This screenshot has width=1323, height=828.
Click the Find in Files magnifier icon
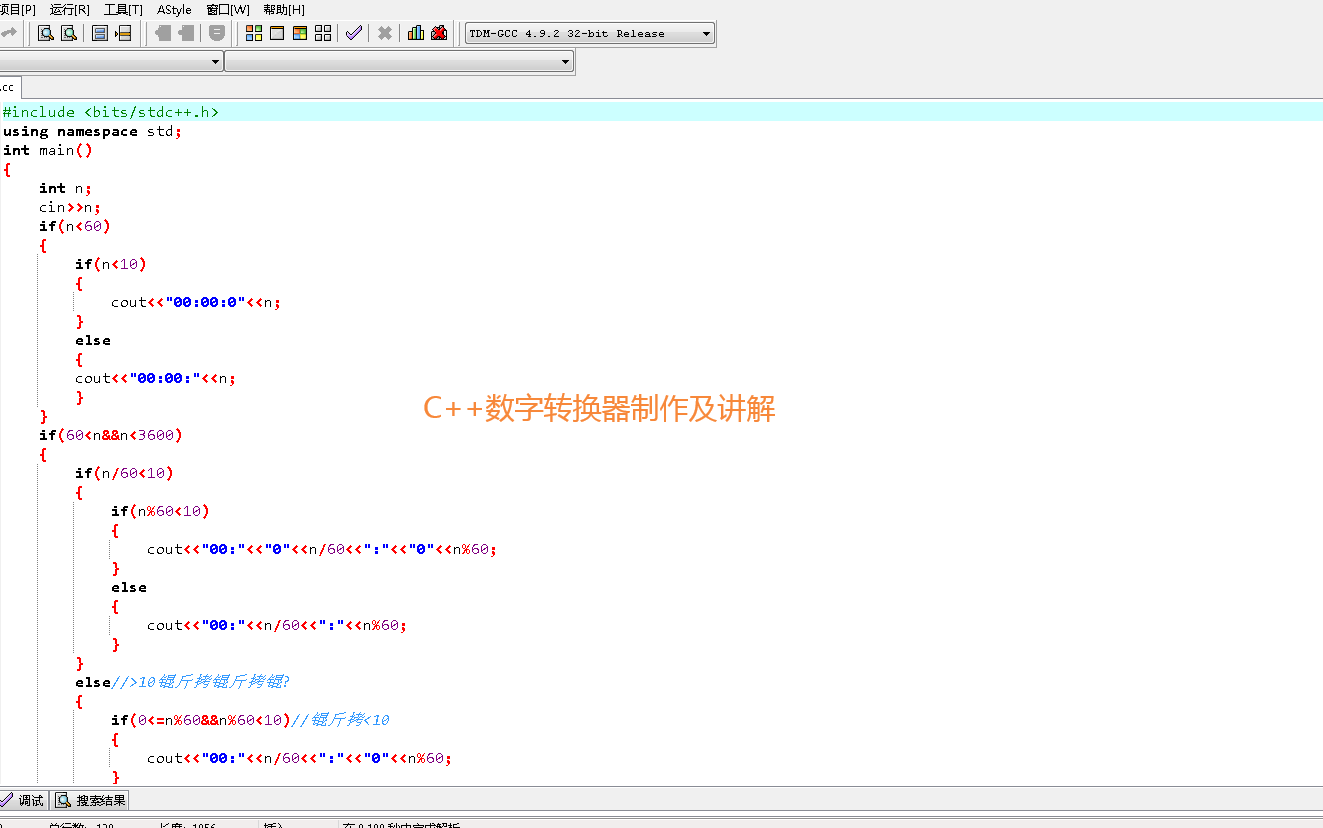click(x=69, y=33)
